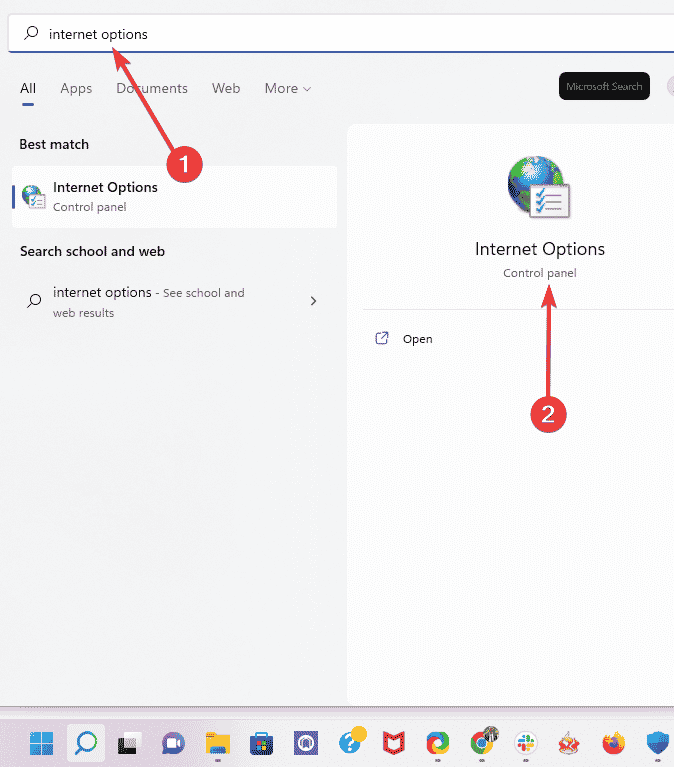Switch to the Documents tab

point(152,88)
